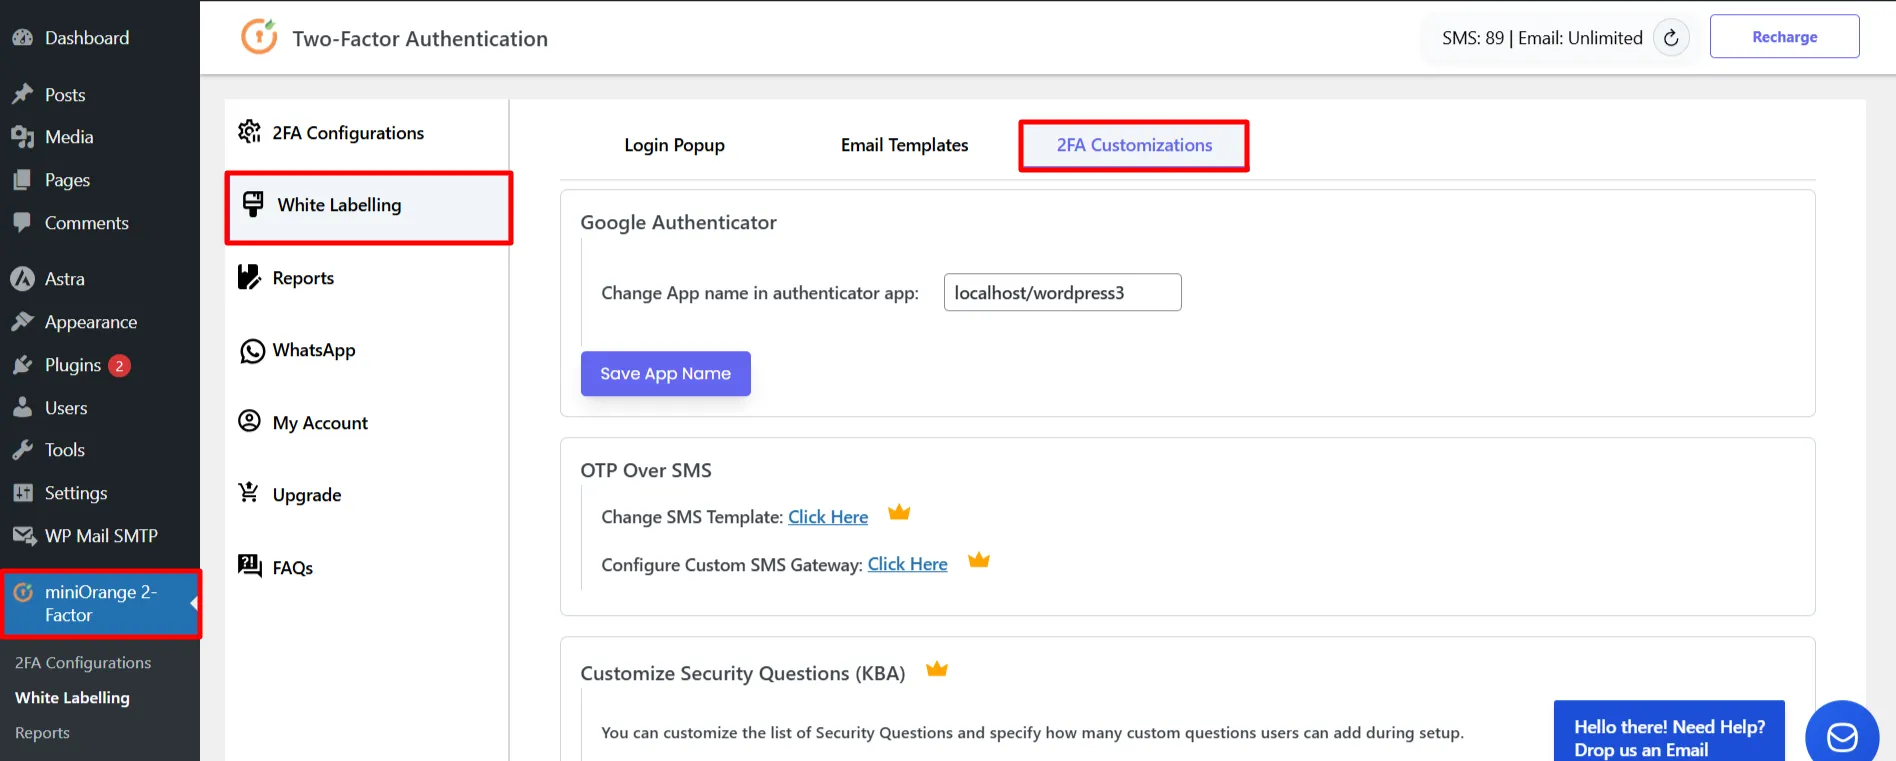Click the Customize Security Questions (KBA) heading
This screenshot has width=1896, height=761.
click(x=742, y=673)
